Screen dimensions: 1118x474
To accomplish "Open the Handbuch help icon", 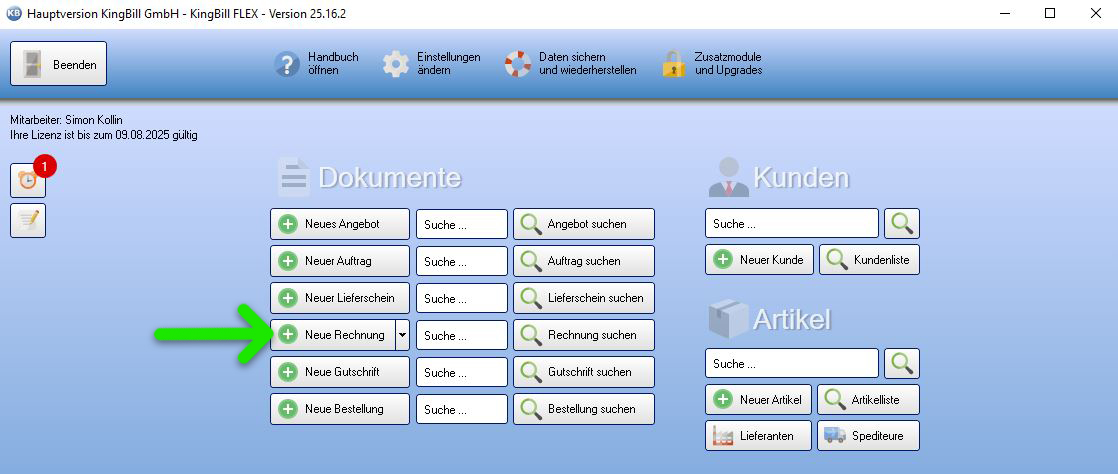I will click(x=287, y=63).
